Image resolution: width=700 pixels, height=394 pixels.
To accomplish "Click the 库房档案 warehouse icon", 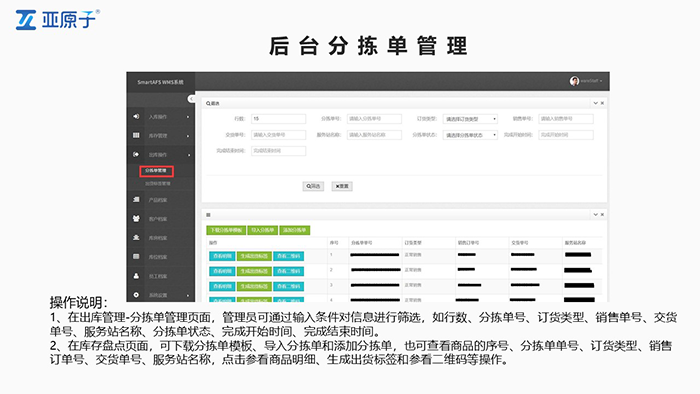I will click(136, 237).
